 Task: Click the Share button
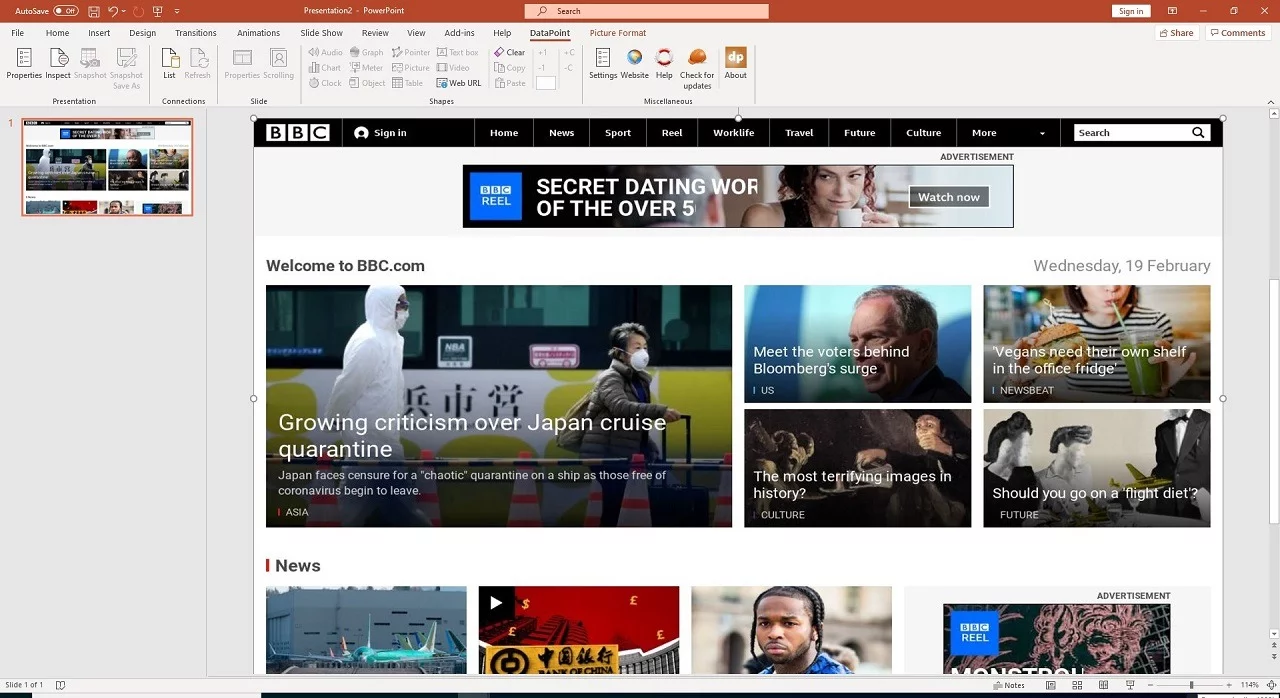point(1176,33)
